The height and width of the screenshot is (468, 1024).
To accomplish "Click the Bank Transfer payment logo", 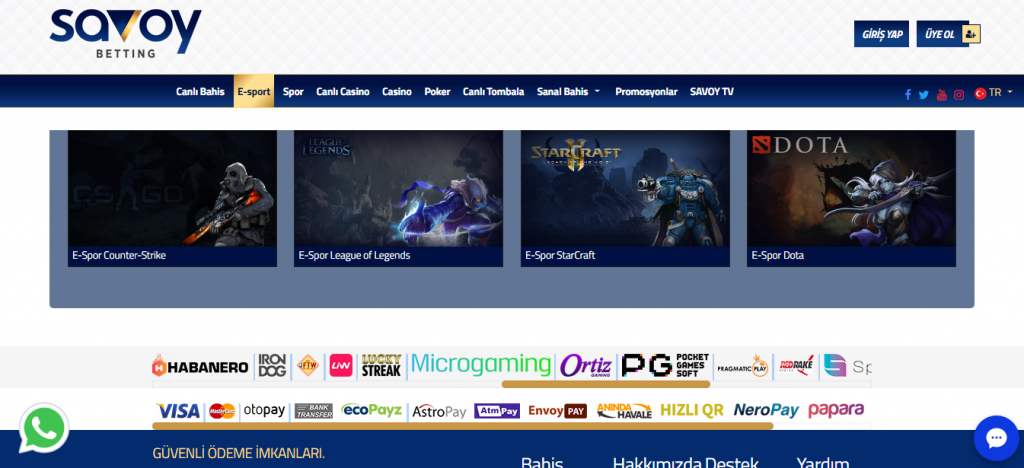I will [x=313, y=411].
